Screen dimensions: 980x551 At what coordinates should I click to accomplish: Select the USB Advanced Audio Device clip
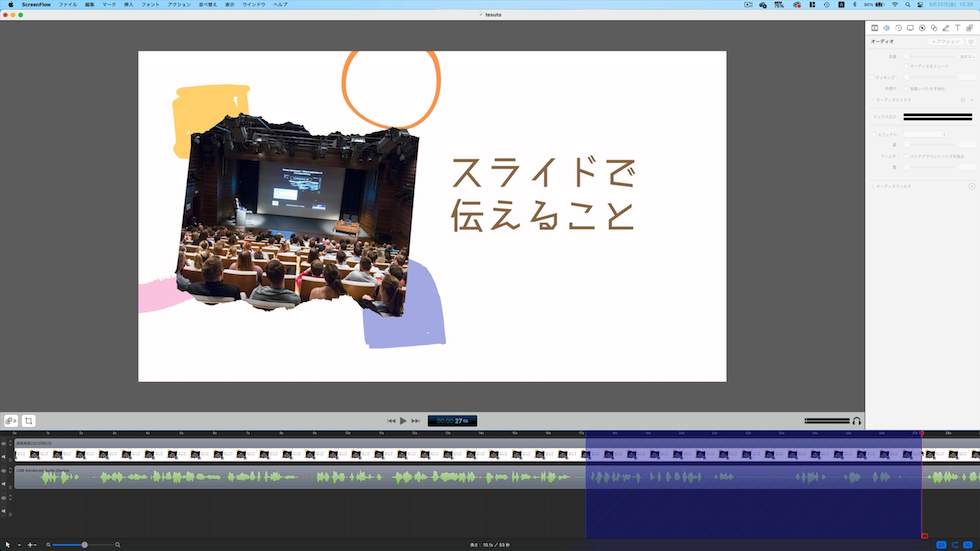497,477
